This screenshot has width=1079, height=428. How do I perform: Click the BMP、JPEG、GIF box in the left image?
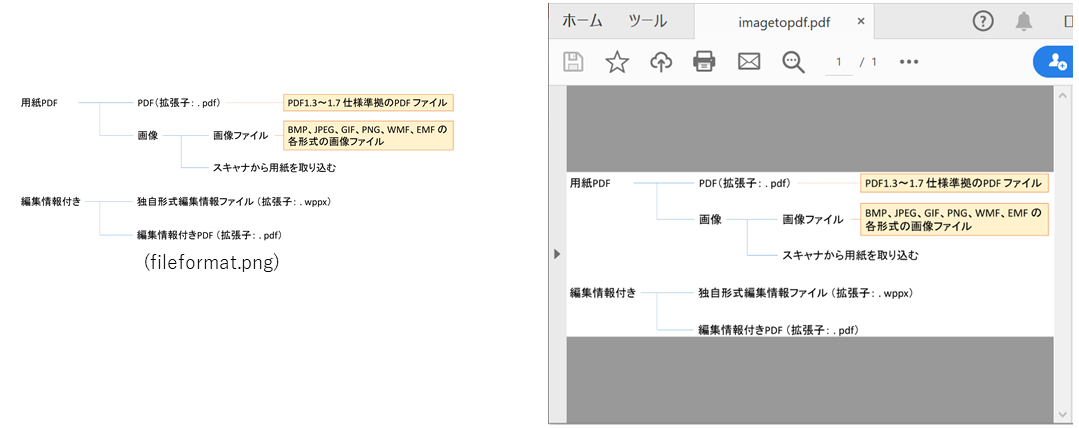coord(368,136)
